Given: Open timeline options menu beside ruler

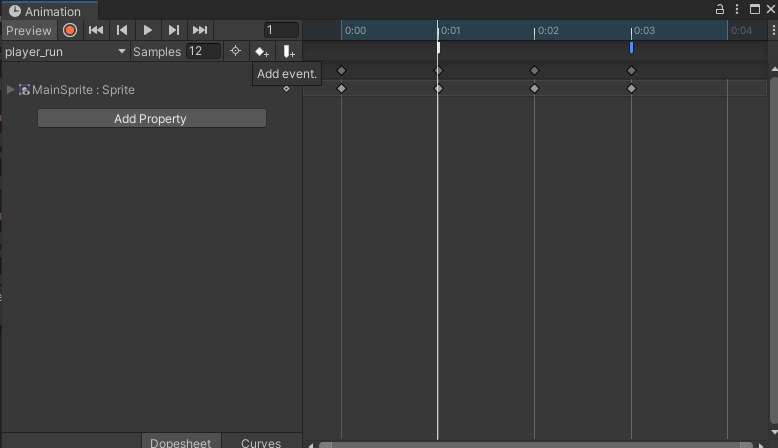Looking at the screenshot, I should click(773, 31).
